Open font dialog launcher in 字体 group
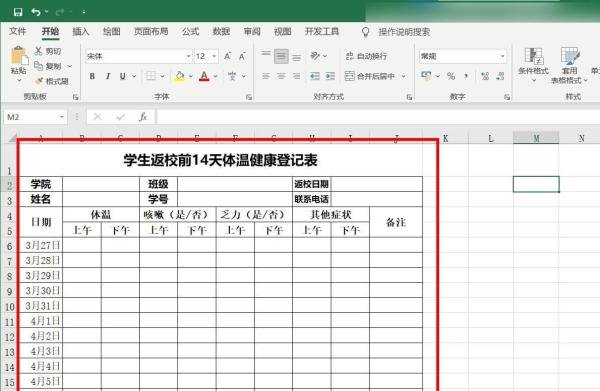Viewport: 600px width, 391px height. [249, 97]
